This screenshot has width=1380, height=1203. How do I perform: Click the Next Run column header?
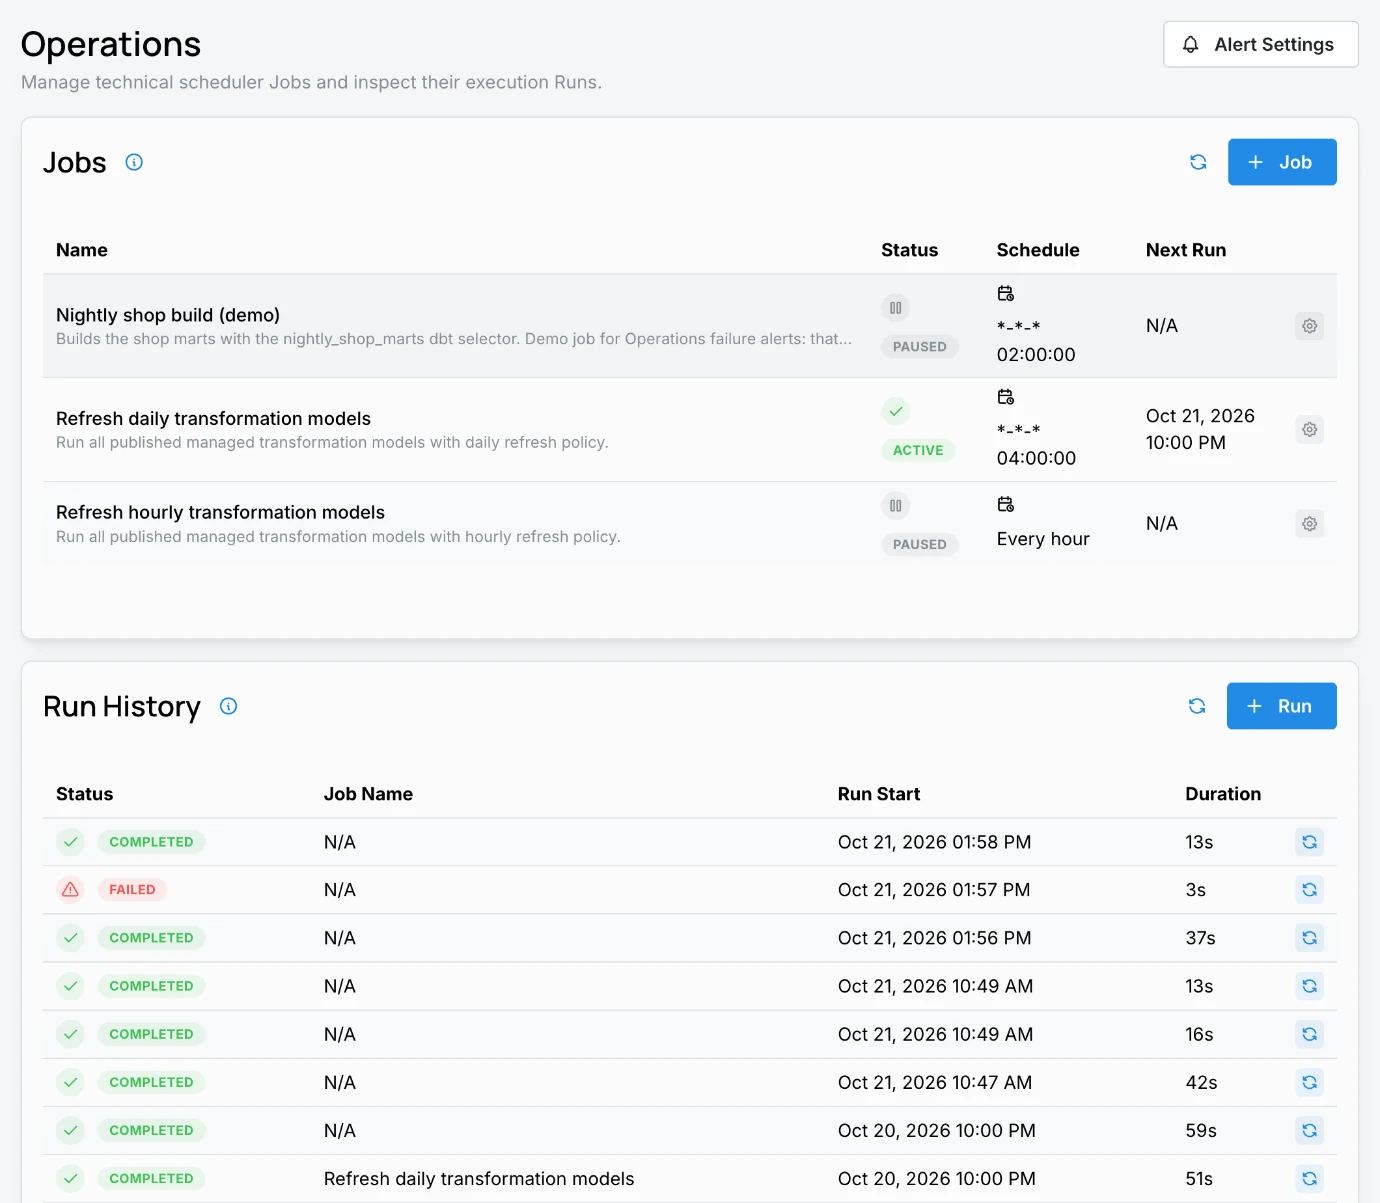pos(1186,250)
